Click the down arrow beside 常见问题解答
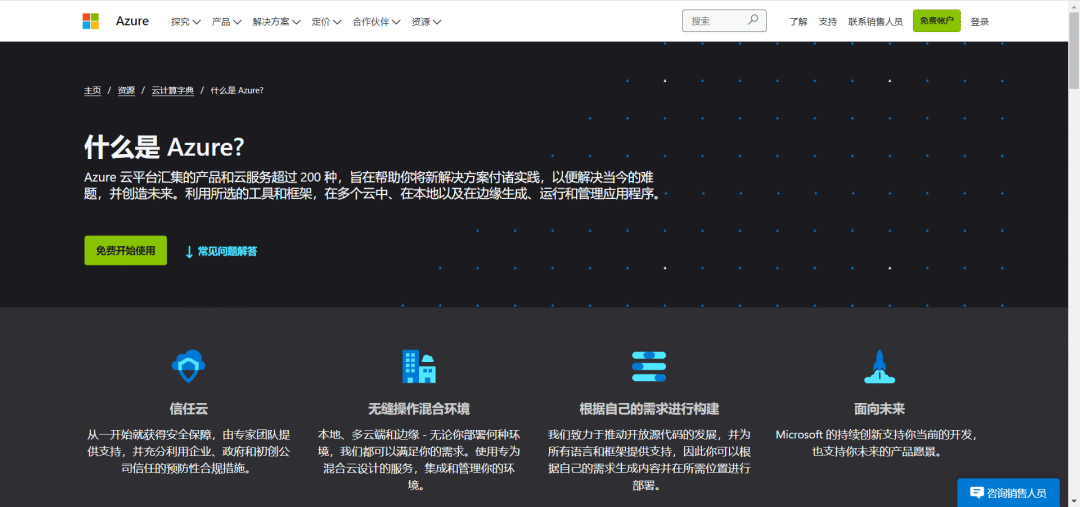1080x507 pixels. pyautogui.click(x=189, y=252)
